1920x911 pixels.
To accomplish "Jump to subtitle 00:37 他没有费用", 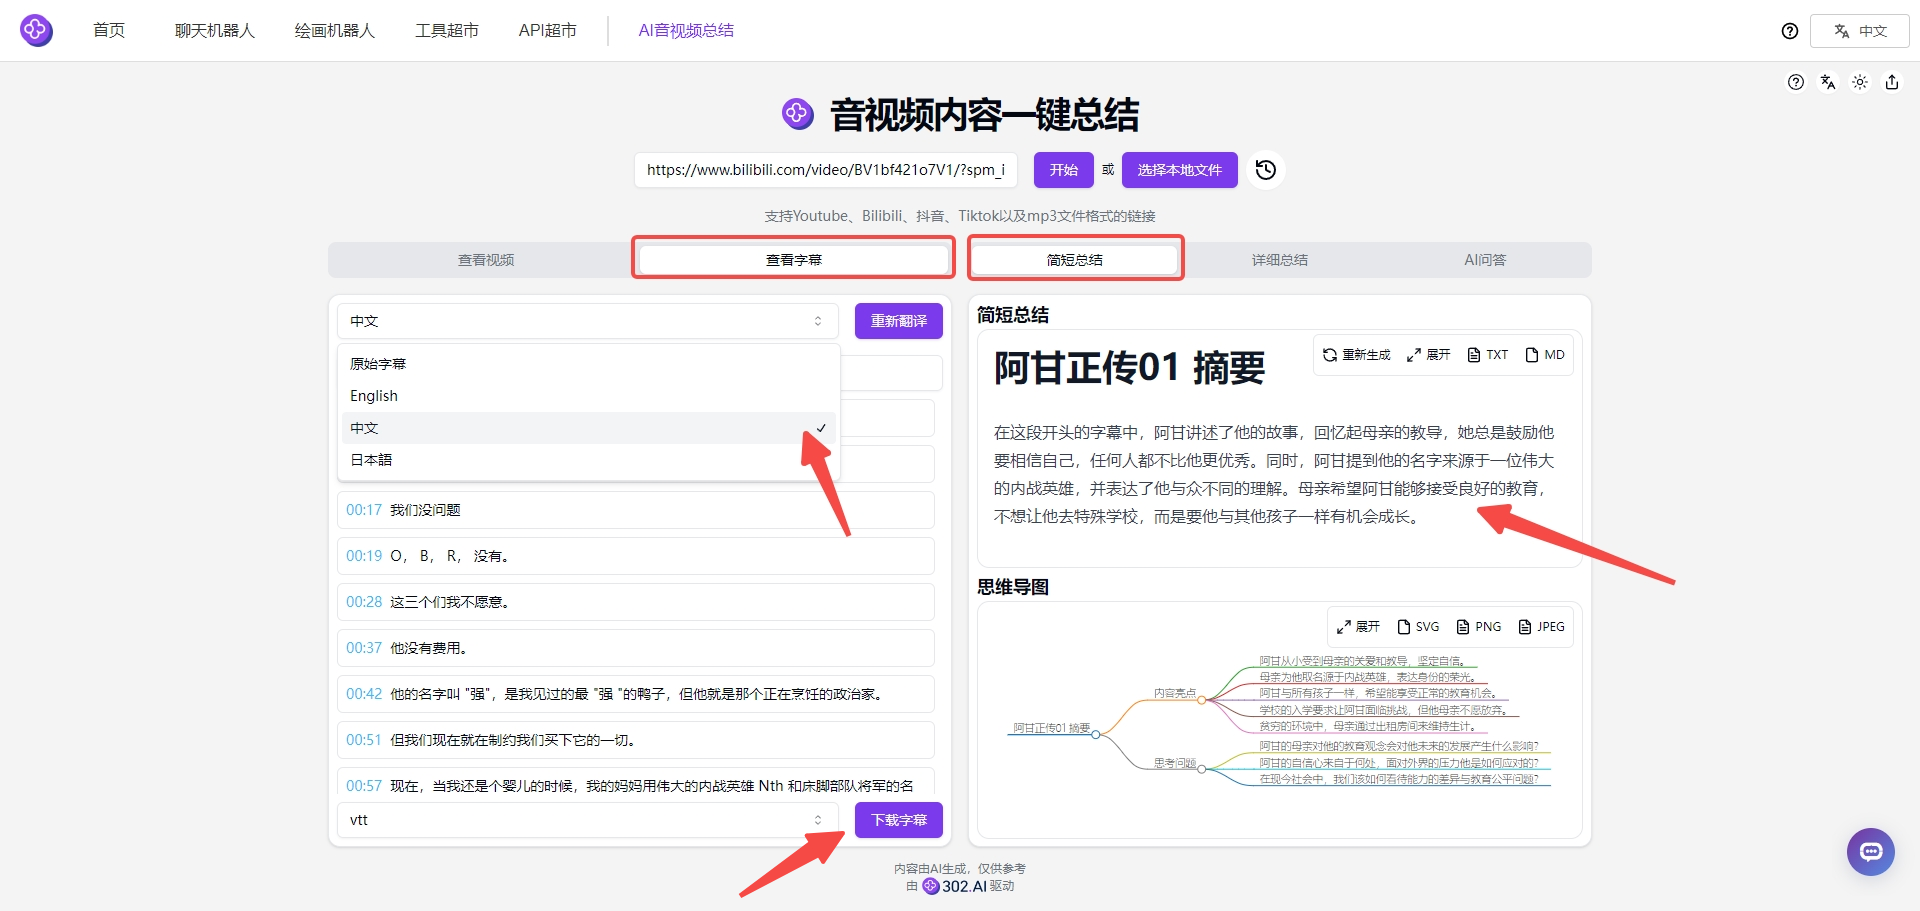I will (636, 648).
